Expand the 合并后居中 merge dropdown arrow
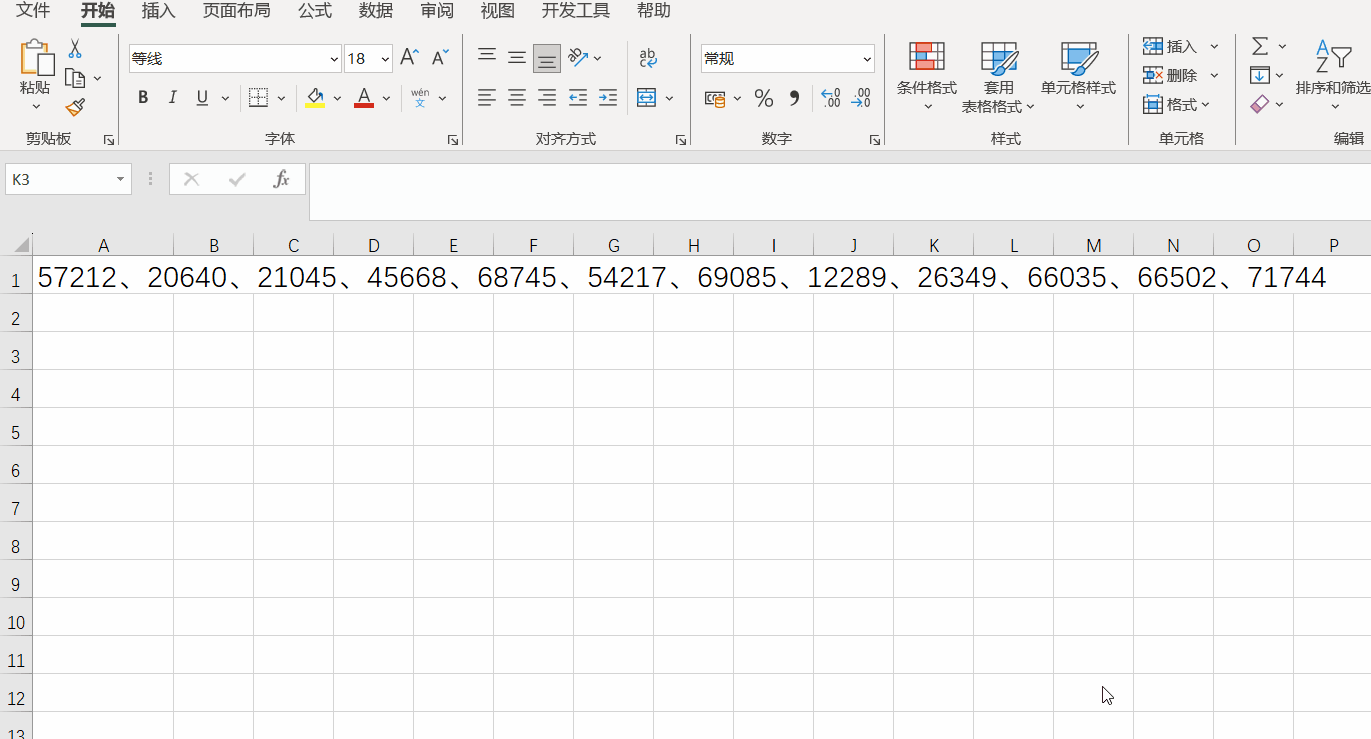1371x739 pixels. coord(668,98)
